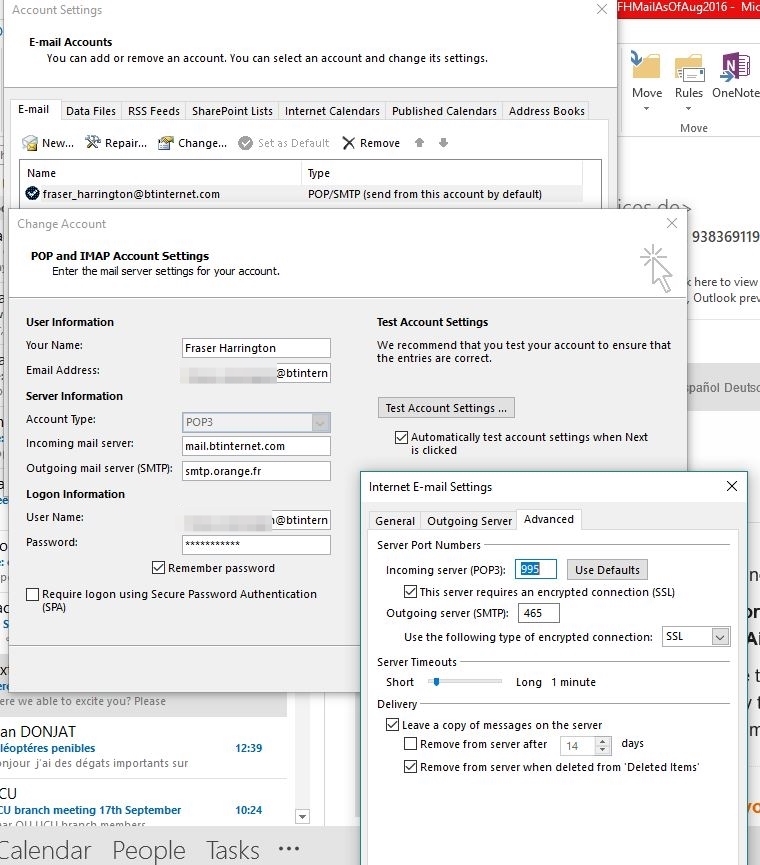The width and height of the screenshot is (760, 865).
Task: Click the Outgoing server SMTP port field
Action: coord(537,614)
